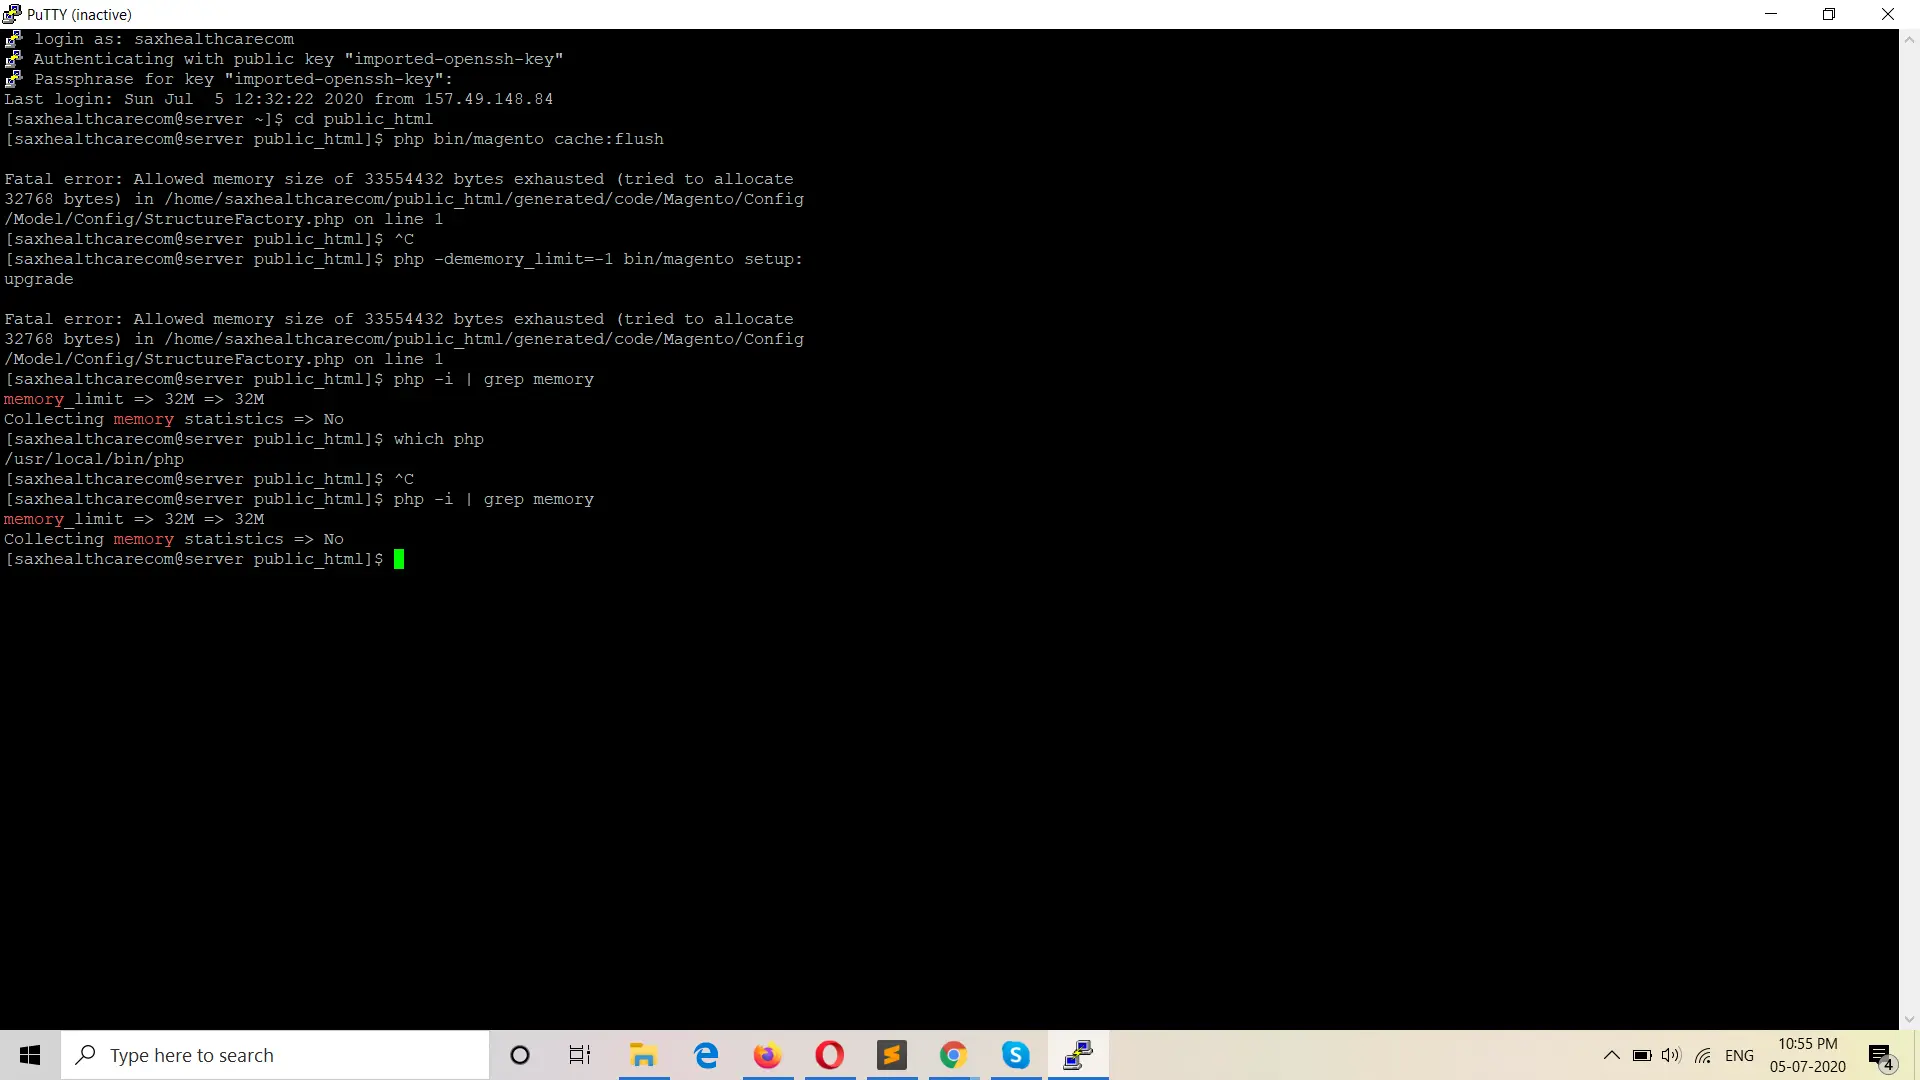Open the Windows Start menu
The height and width of the screenshot is (1080, 1920).
[30, 1055]
